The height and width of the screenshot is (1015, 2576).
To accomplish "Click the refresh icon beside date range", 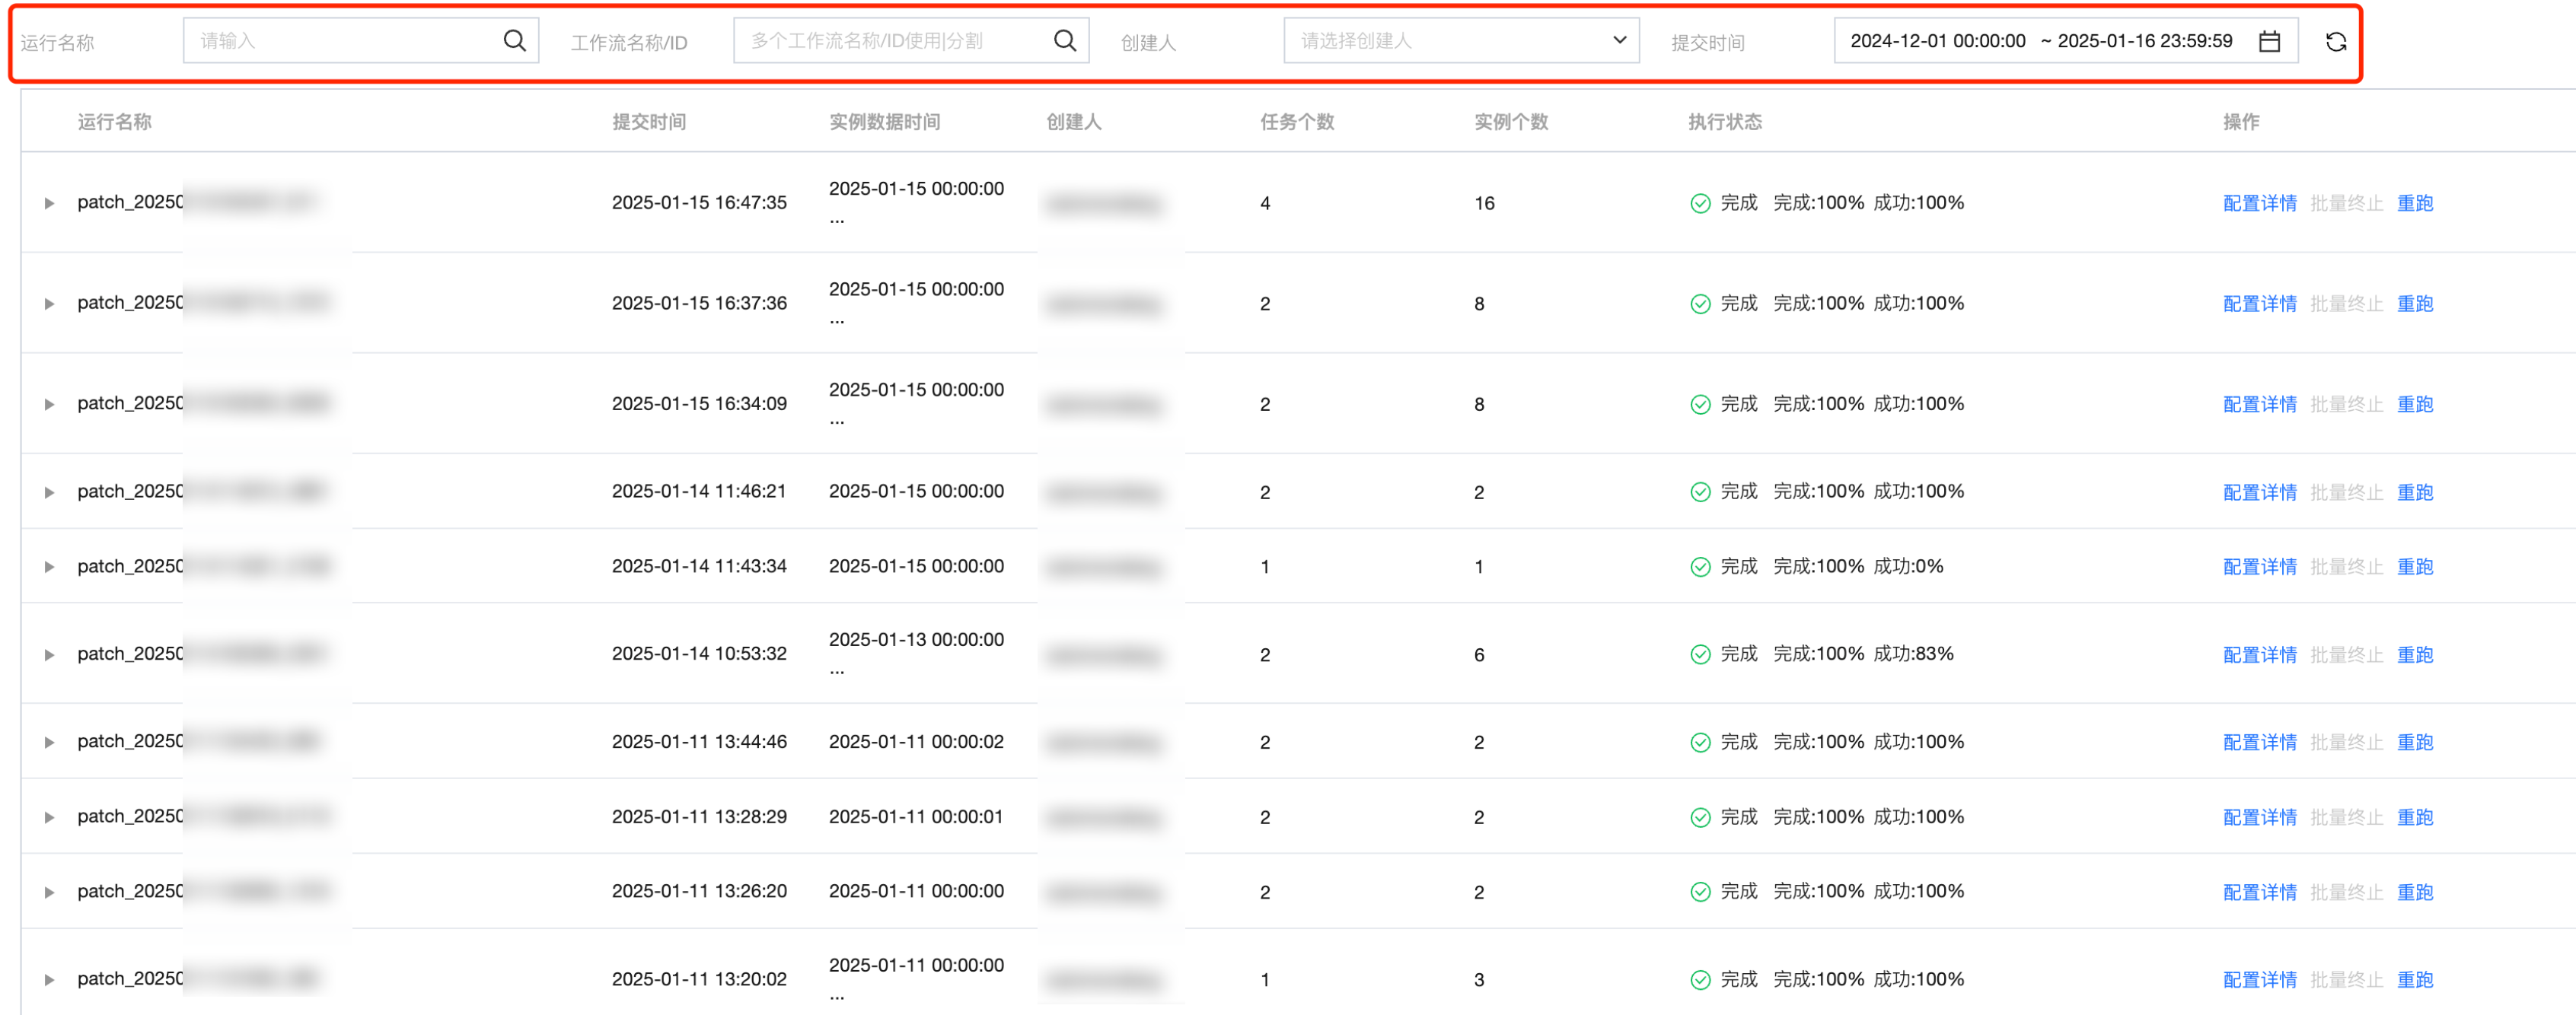I will (x=2335, y=42).
